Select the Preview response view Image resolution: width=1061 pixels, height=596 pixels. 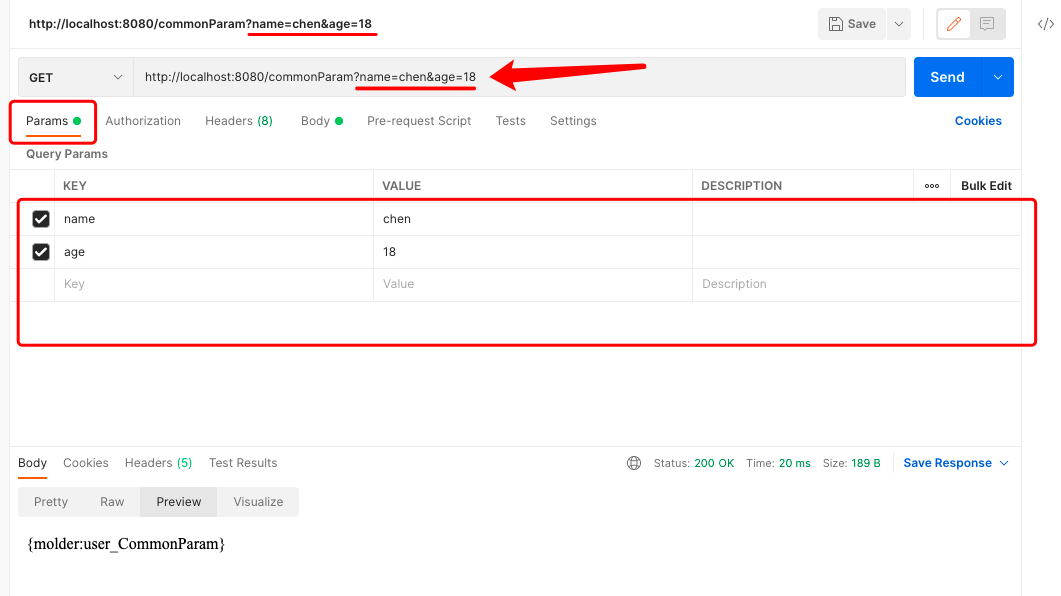(179, 502)
